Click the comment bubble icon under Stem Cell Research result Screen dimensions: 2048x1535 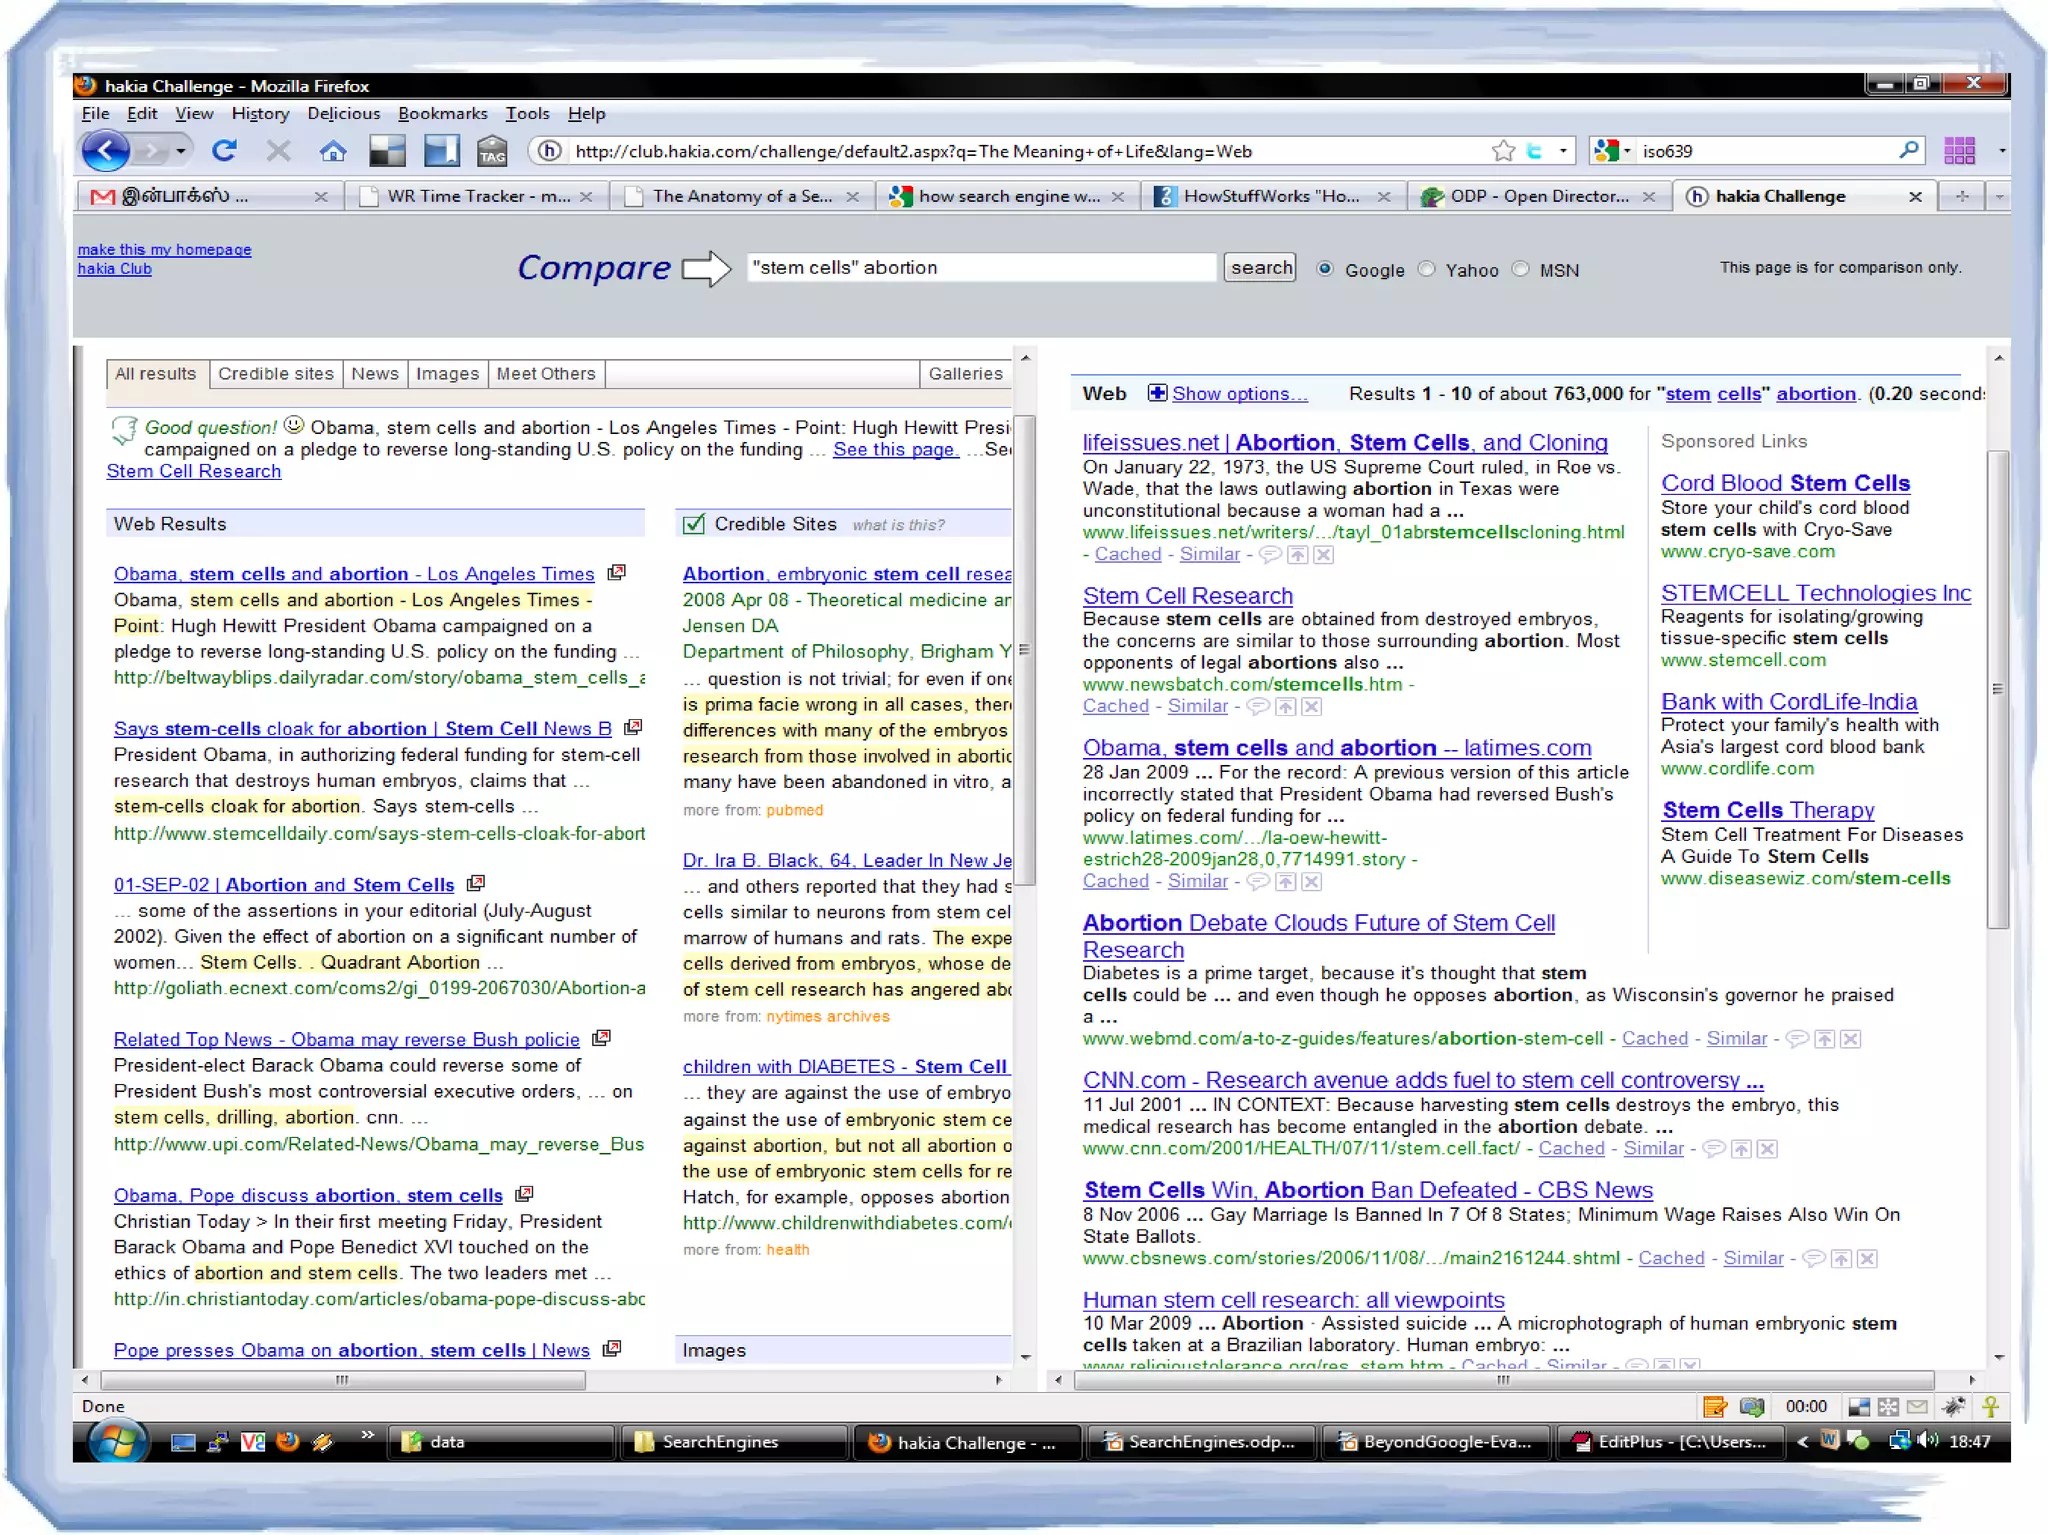1259,706
